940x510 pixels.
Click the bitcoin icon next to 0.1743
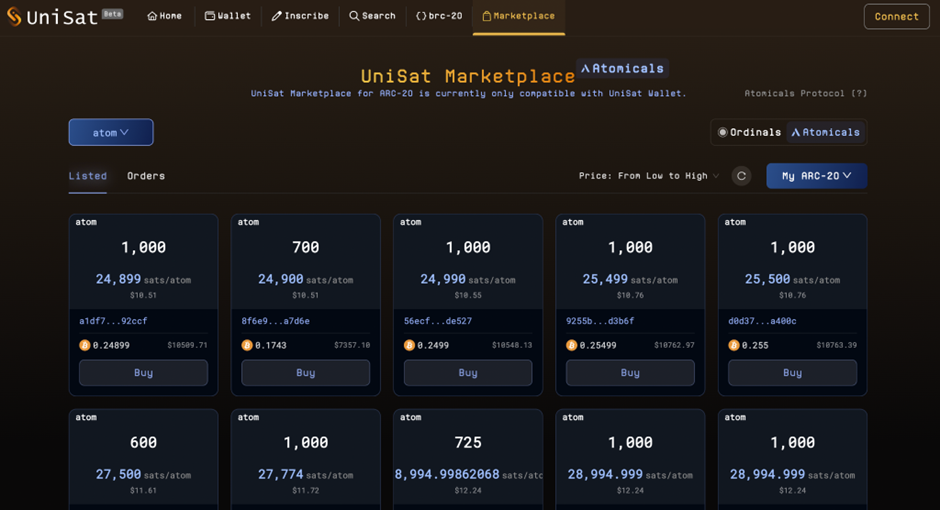pos(247,345)
